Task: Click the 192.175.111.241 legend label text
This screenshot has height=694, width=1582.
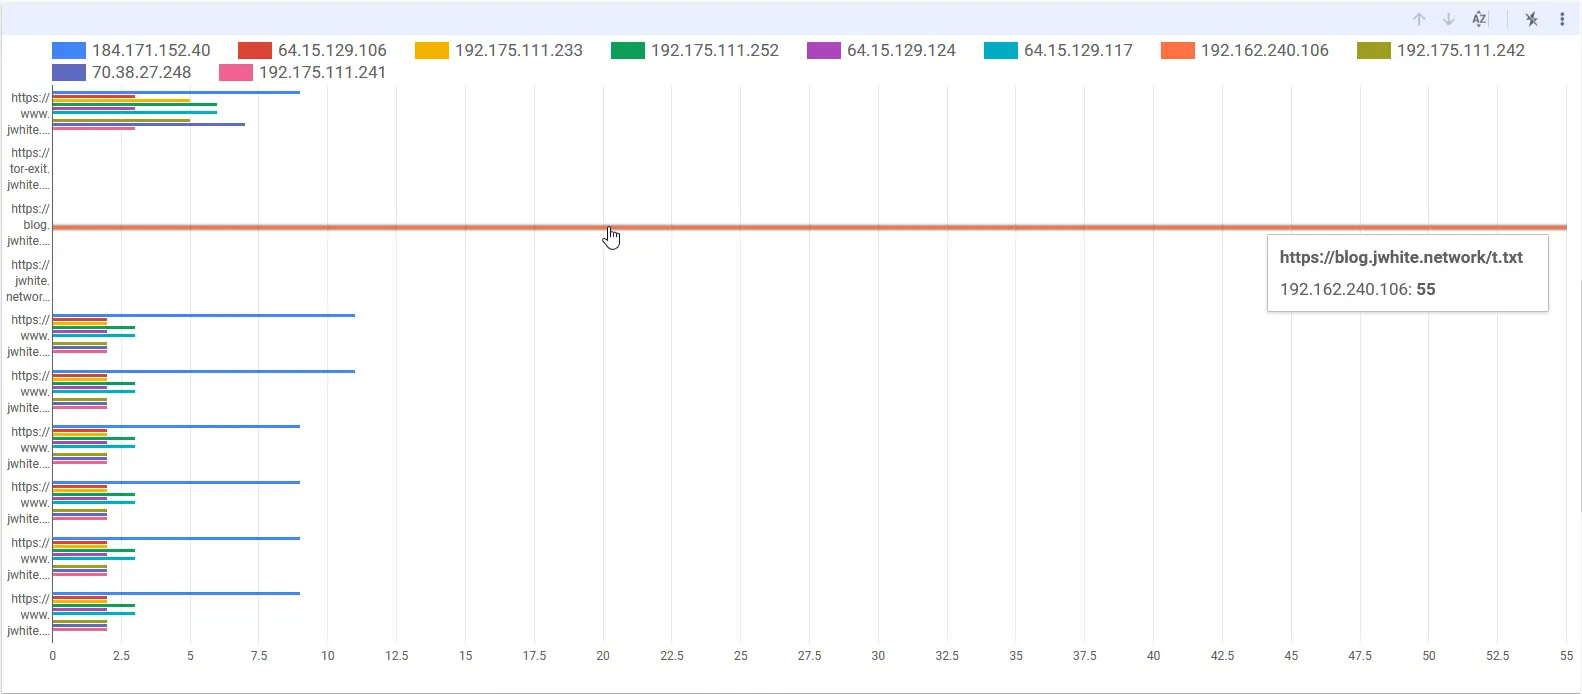Action: tap(322, 72)
